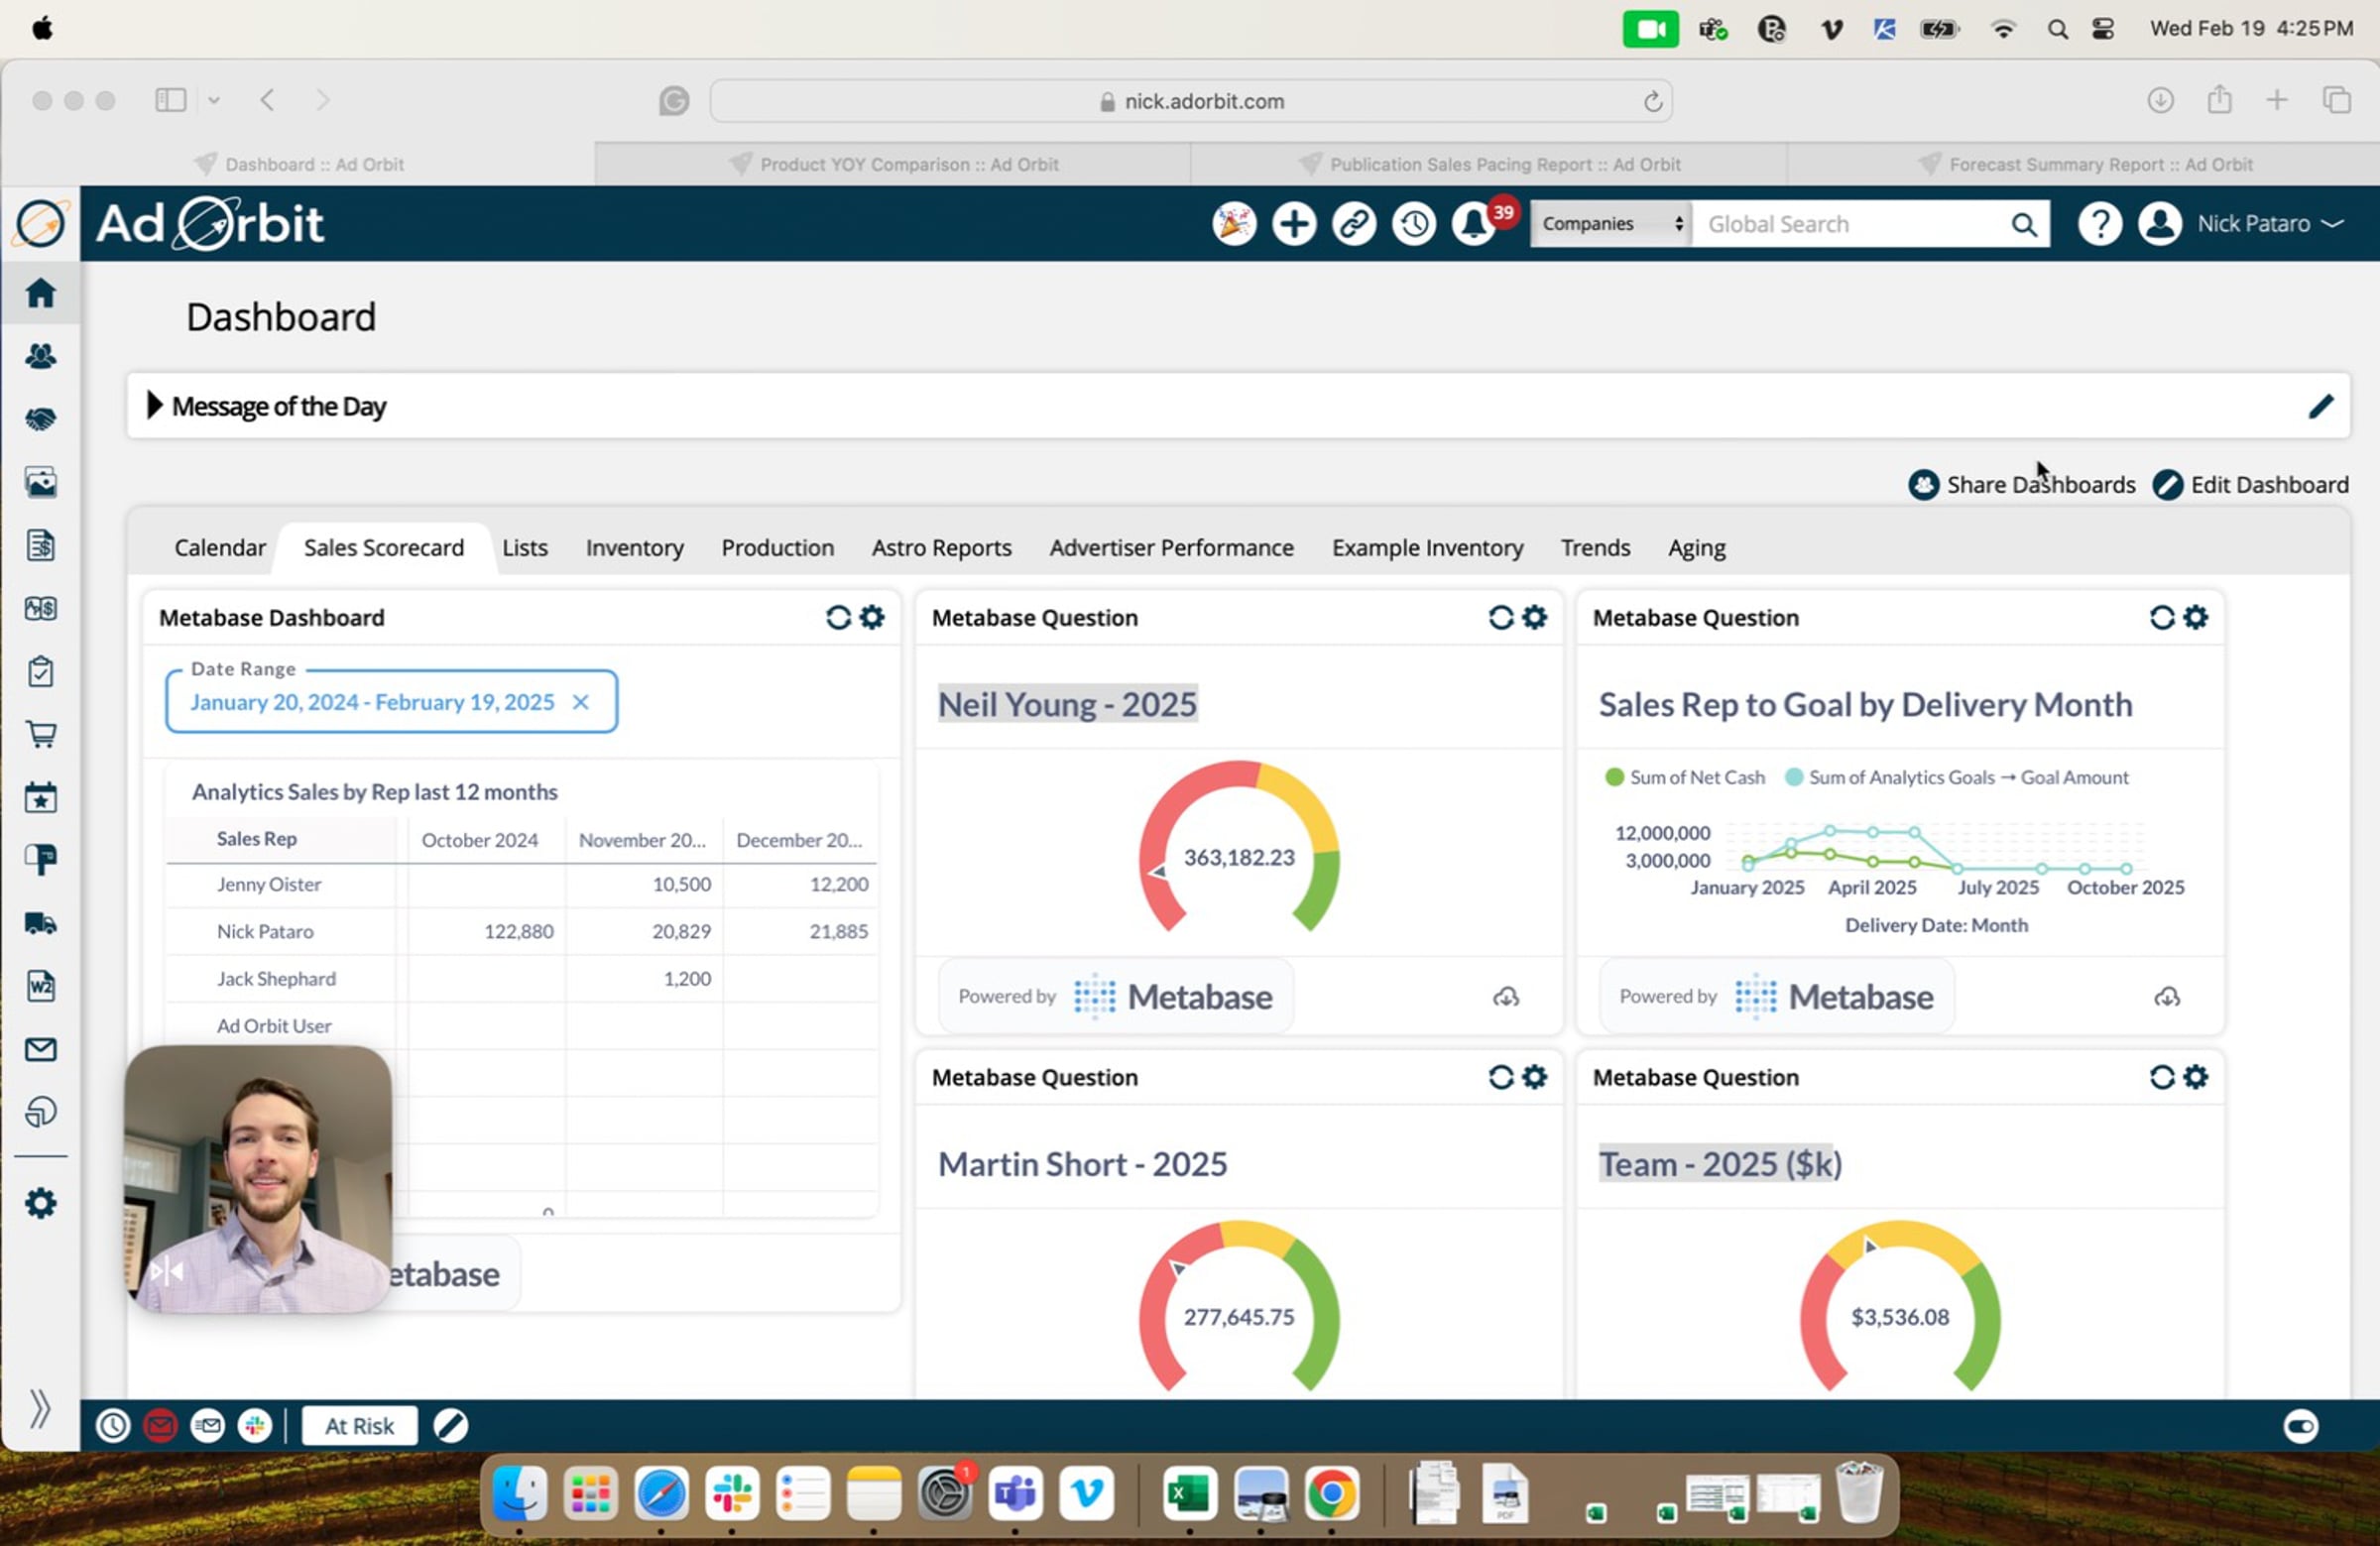Edit Message of the Day pencil icon
The image size is (2380, 1546).
click(x=2321, y=406)
